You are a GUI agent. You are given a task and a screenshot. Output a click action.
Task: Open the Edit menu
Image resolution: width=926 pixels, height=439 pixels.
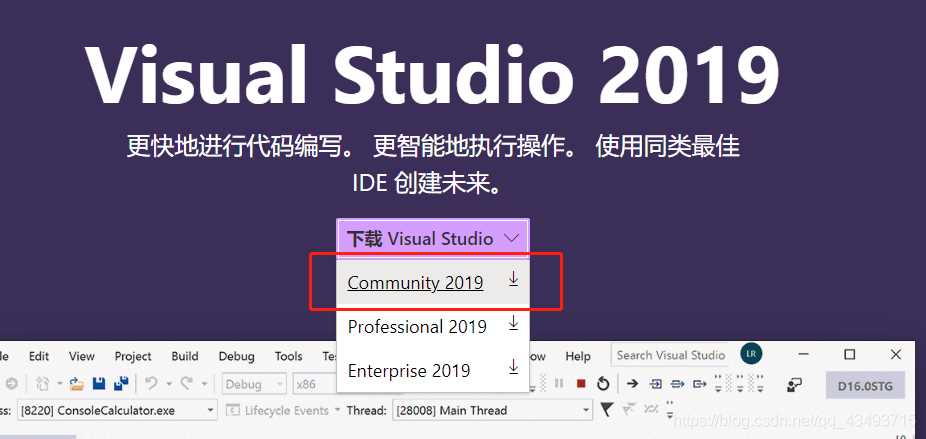(39, 356)
